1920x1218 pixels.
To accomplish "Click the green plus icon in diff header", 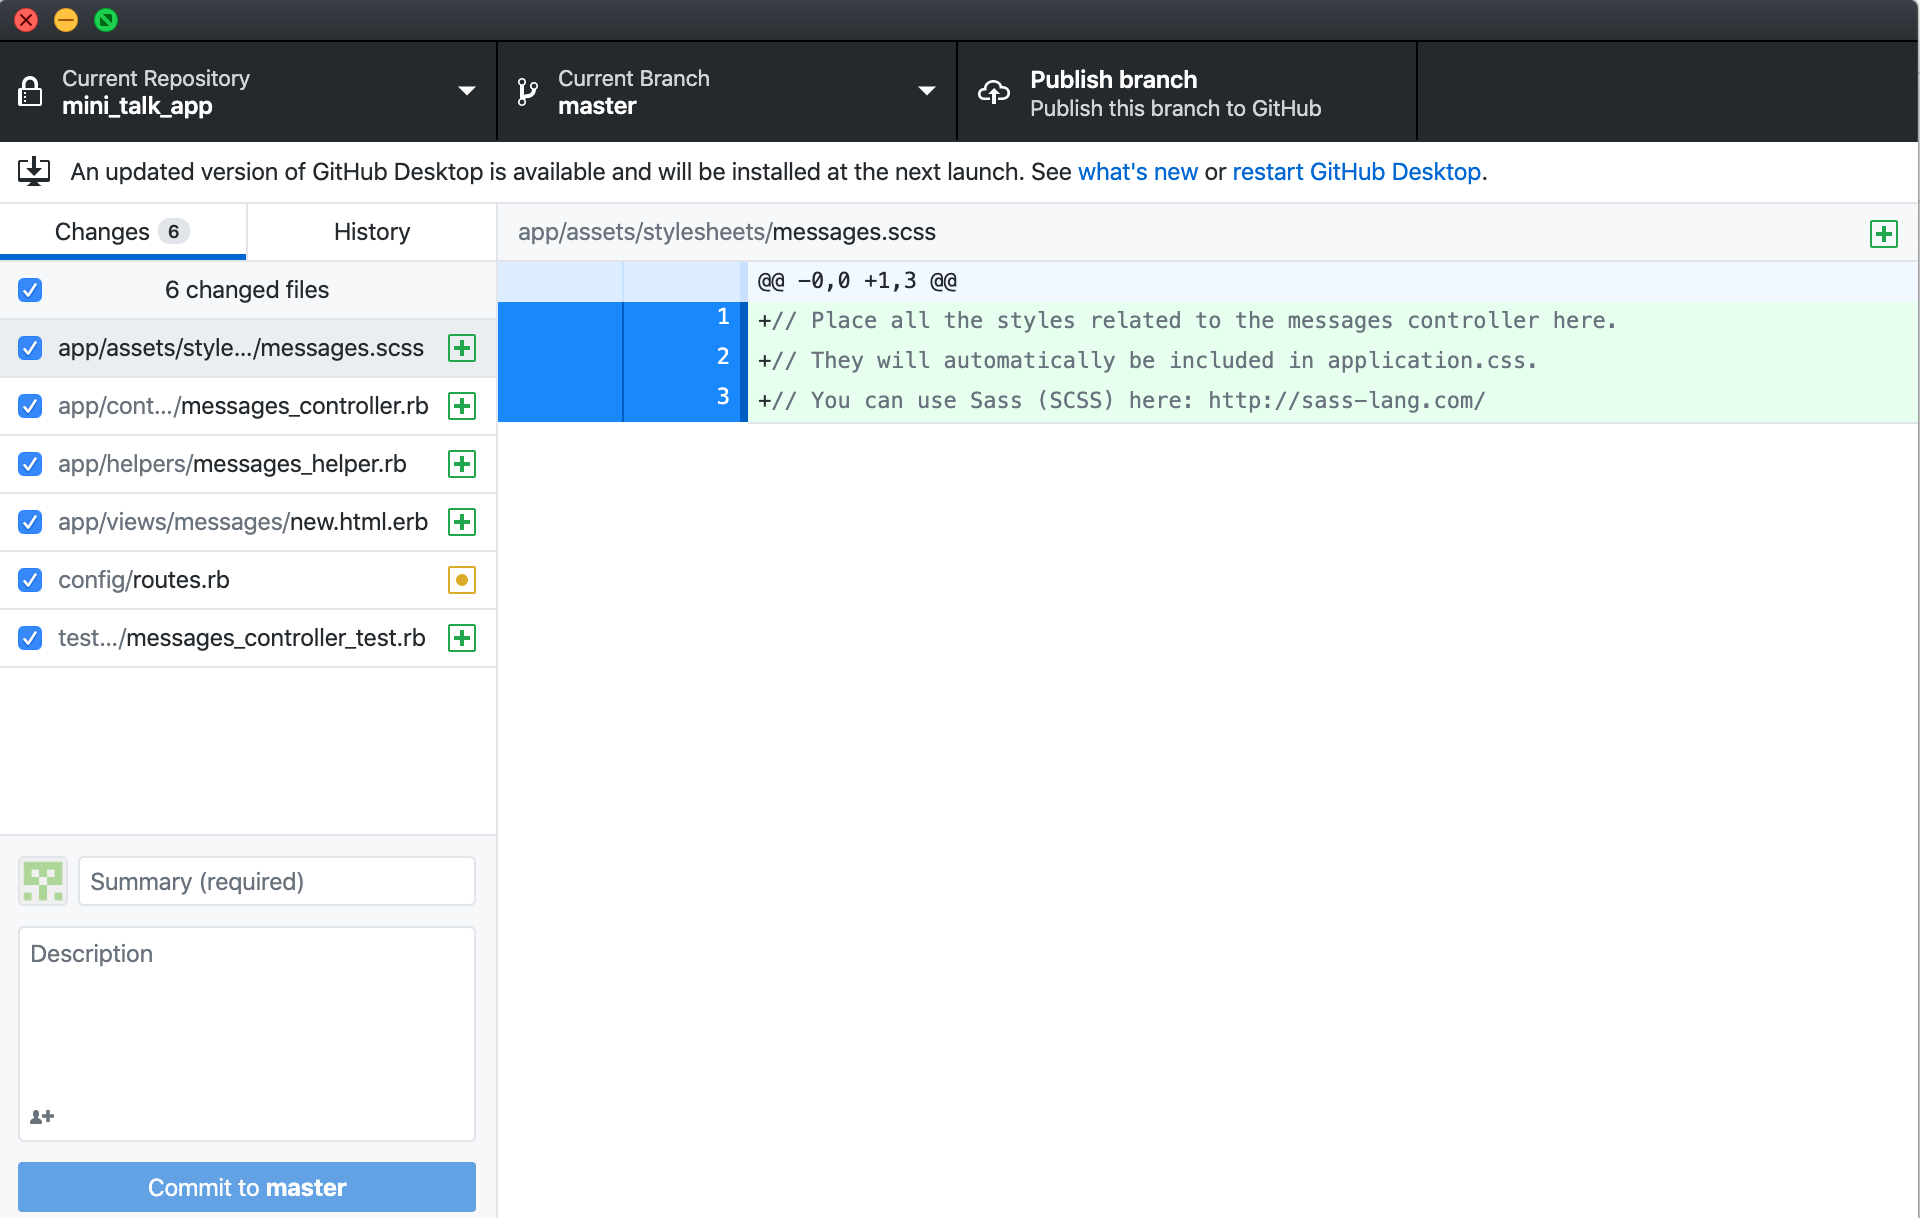I will point(1883,234).
